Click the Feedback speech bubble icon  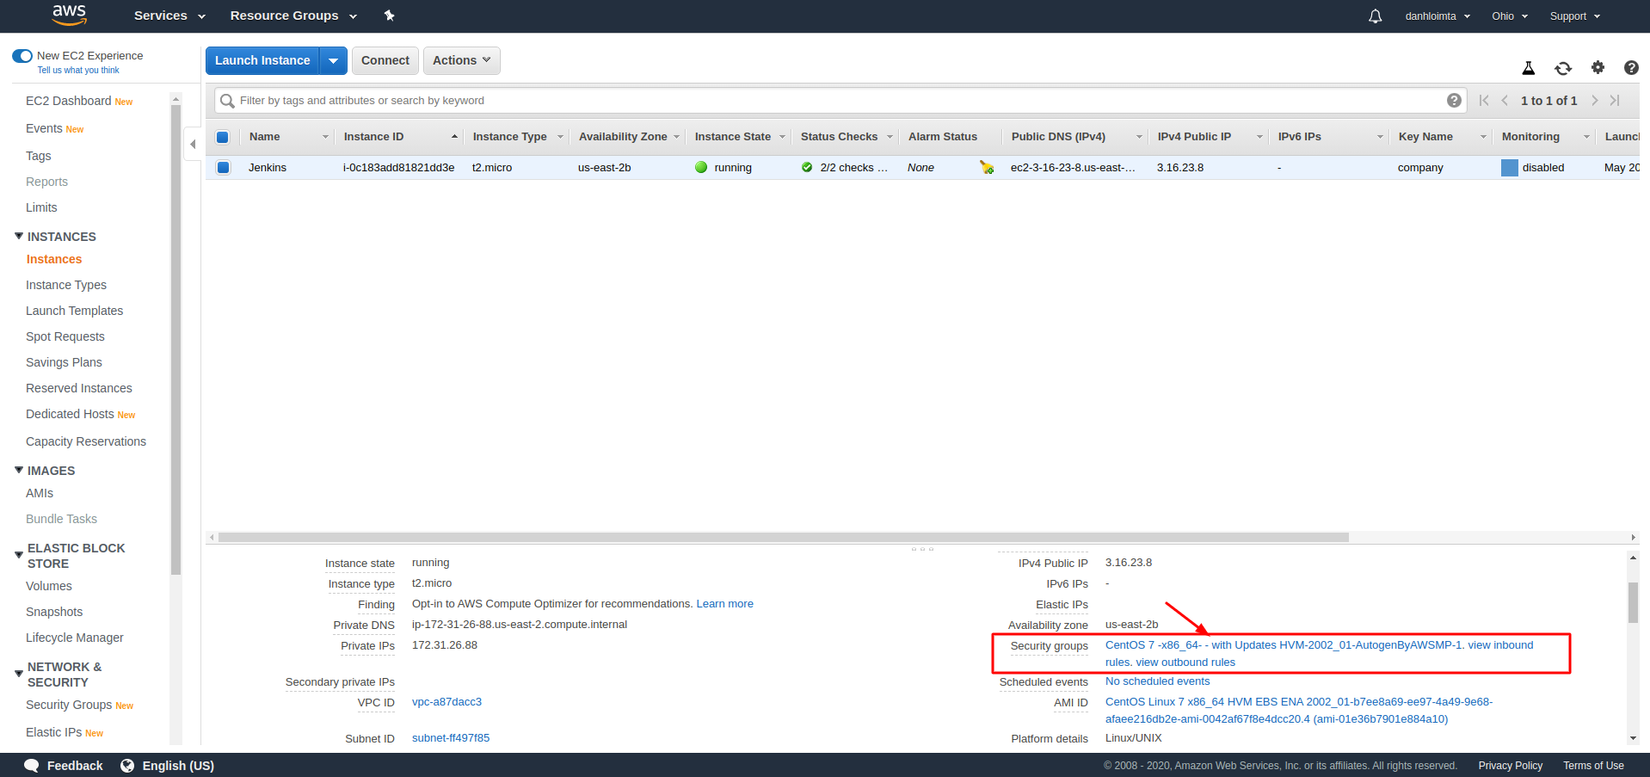31,765
